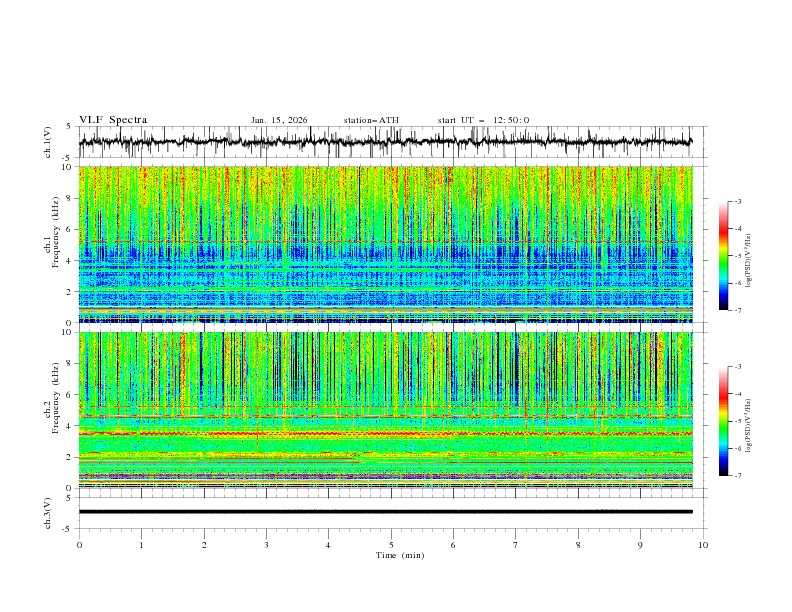Screen dimensions: 792x612
Task: Click time axis tick label "3"
Action: pyautogui.click(x=266, y=545)
